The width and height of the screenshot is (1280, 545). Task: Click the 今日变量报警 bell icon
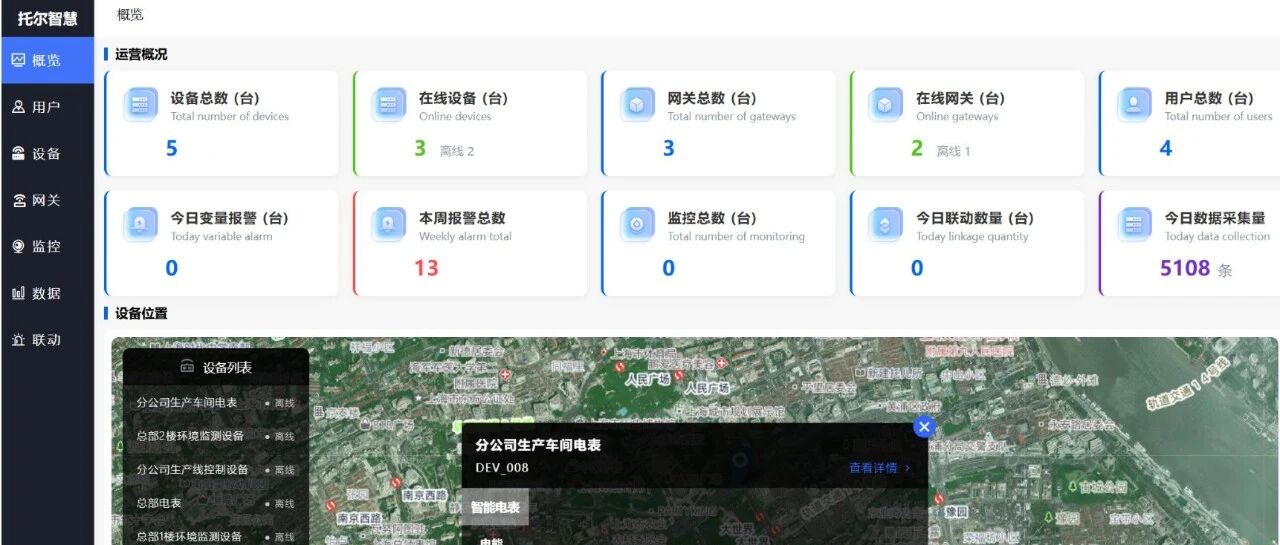click(140, 225)
